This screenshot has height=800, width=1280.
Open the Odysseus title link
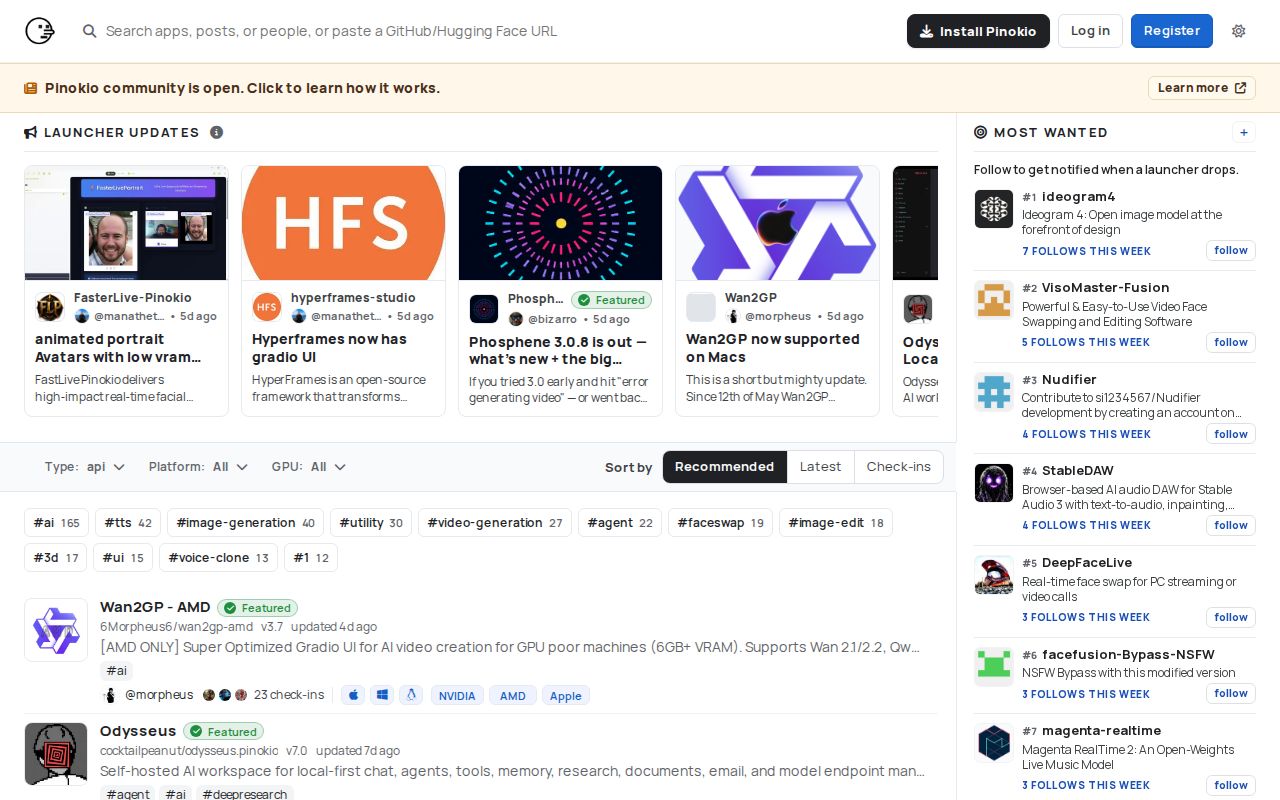coord(138,731)
